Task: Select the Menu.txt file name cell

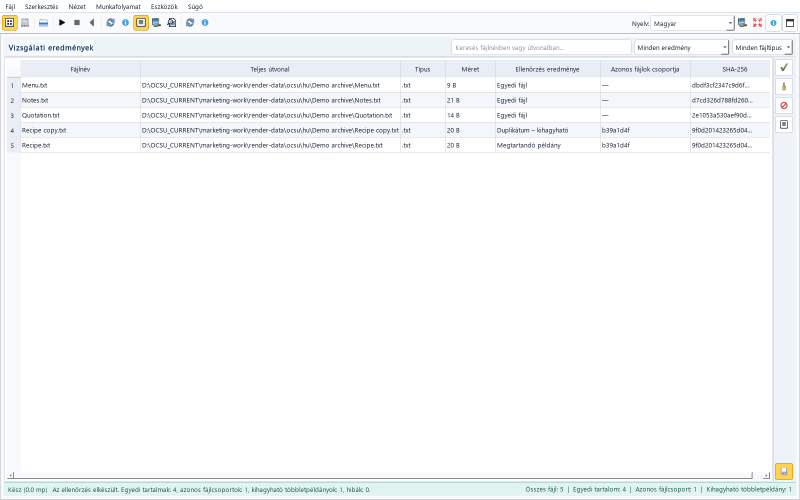Action: pos(80,85)
